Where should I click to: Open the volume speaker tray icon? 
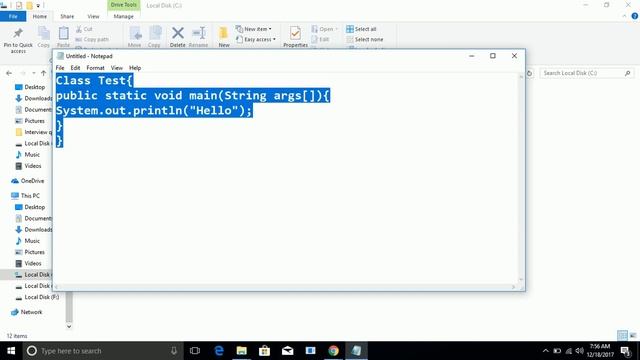coord(579,351)
